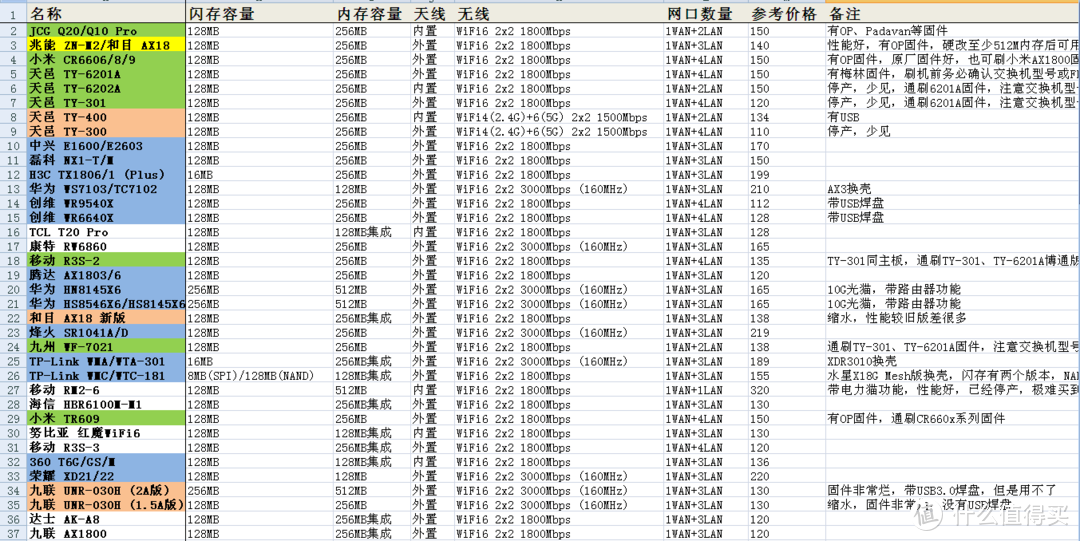Select WiFi4(2.4G)+6(5G) cell in TY-400 row
The image size is (1080, 541).
(x=559, y=117)
